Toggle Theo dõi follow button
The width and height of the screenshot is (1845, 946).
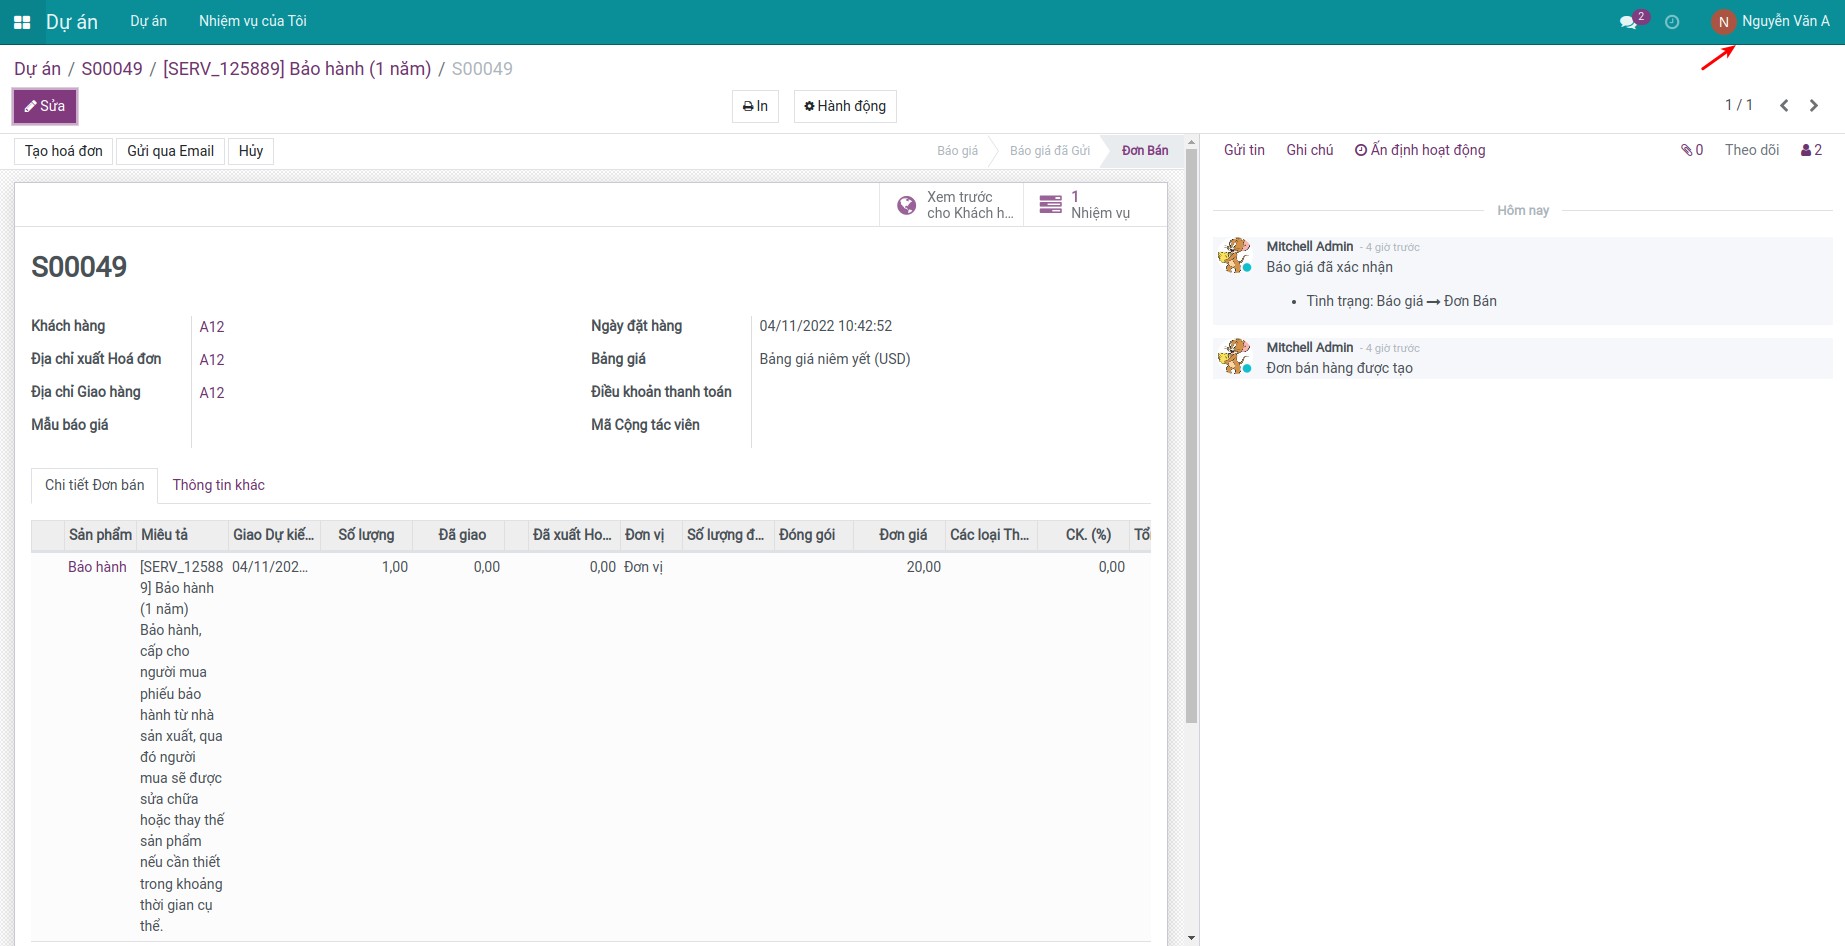pyautogui.click(x=1751, y=150)
